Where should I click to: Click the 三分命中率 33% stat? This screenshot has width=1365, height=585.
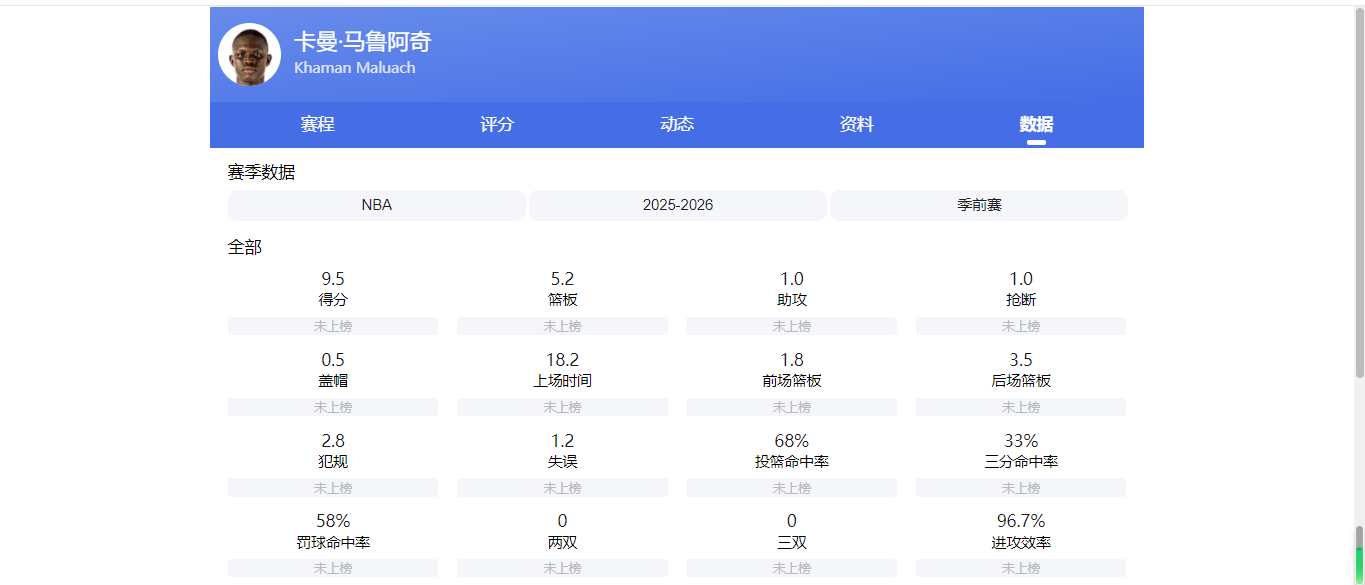coord(1021,451)
